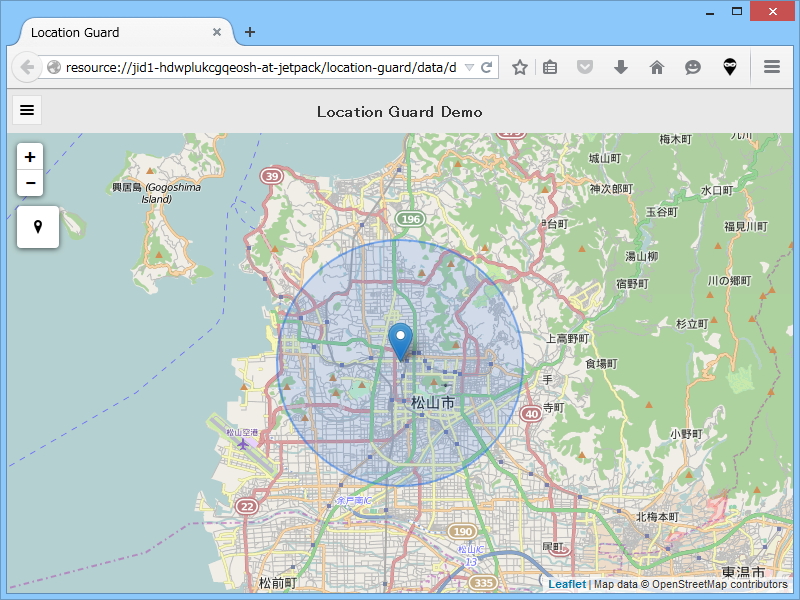Open the URL bar history dropdown arrow
Screen dimensions: 800x600
click(469, 68)
